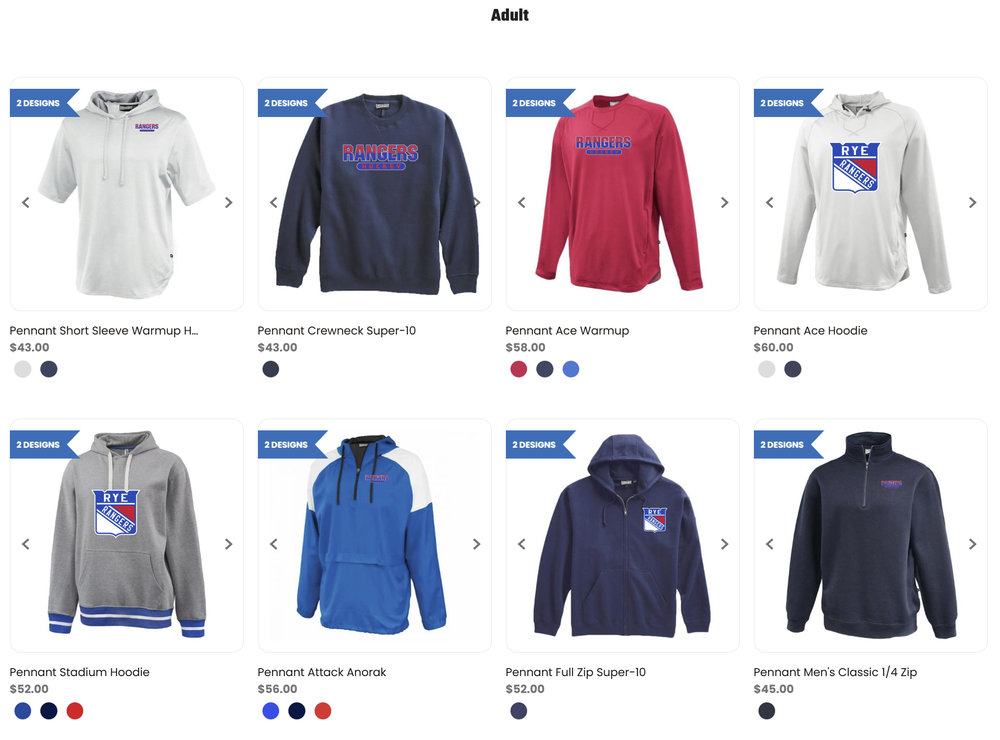Click next arrow on Men's Classic 1/4 Zip image

[x=973, y=544]
